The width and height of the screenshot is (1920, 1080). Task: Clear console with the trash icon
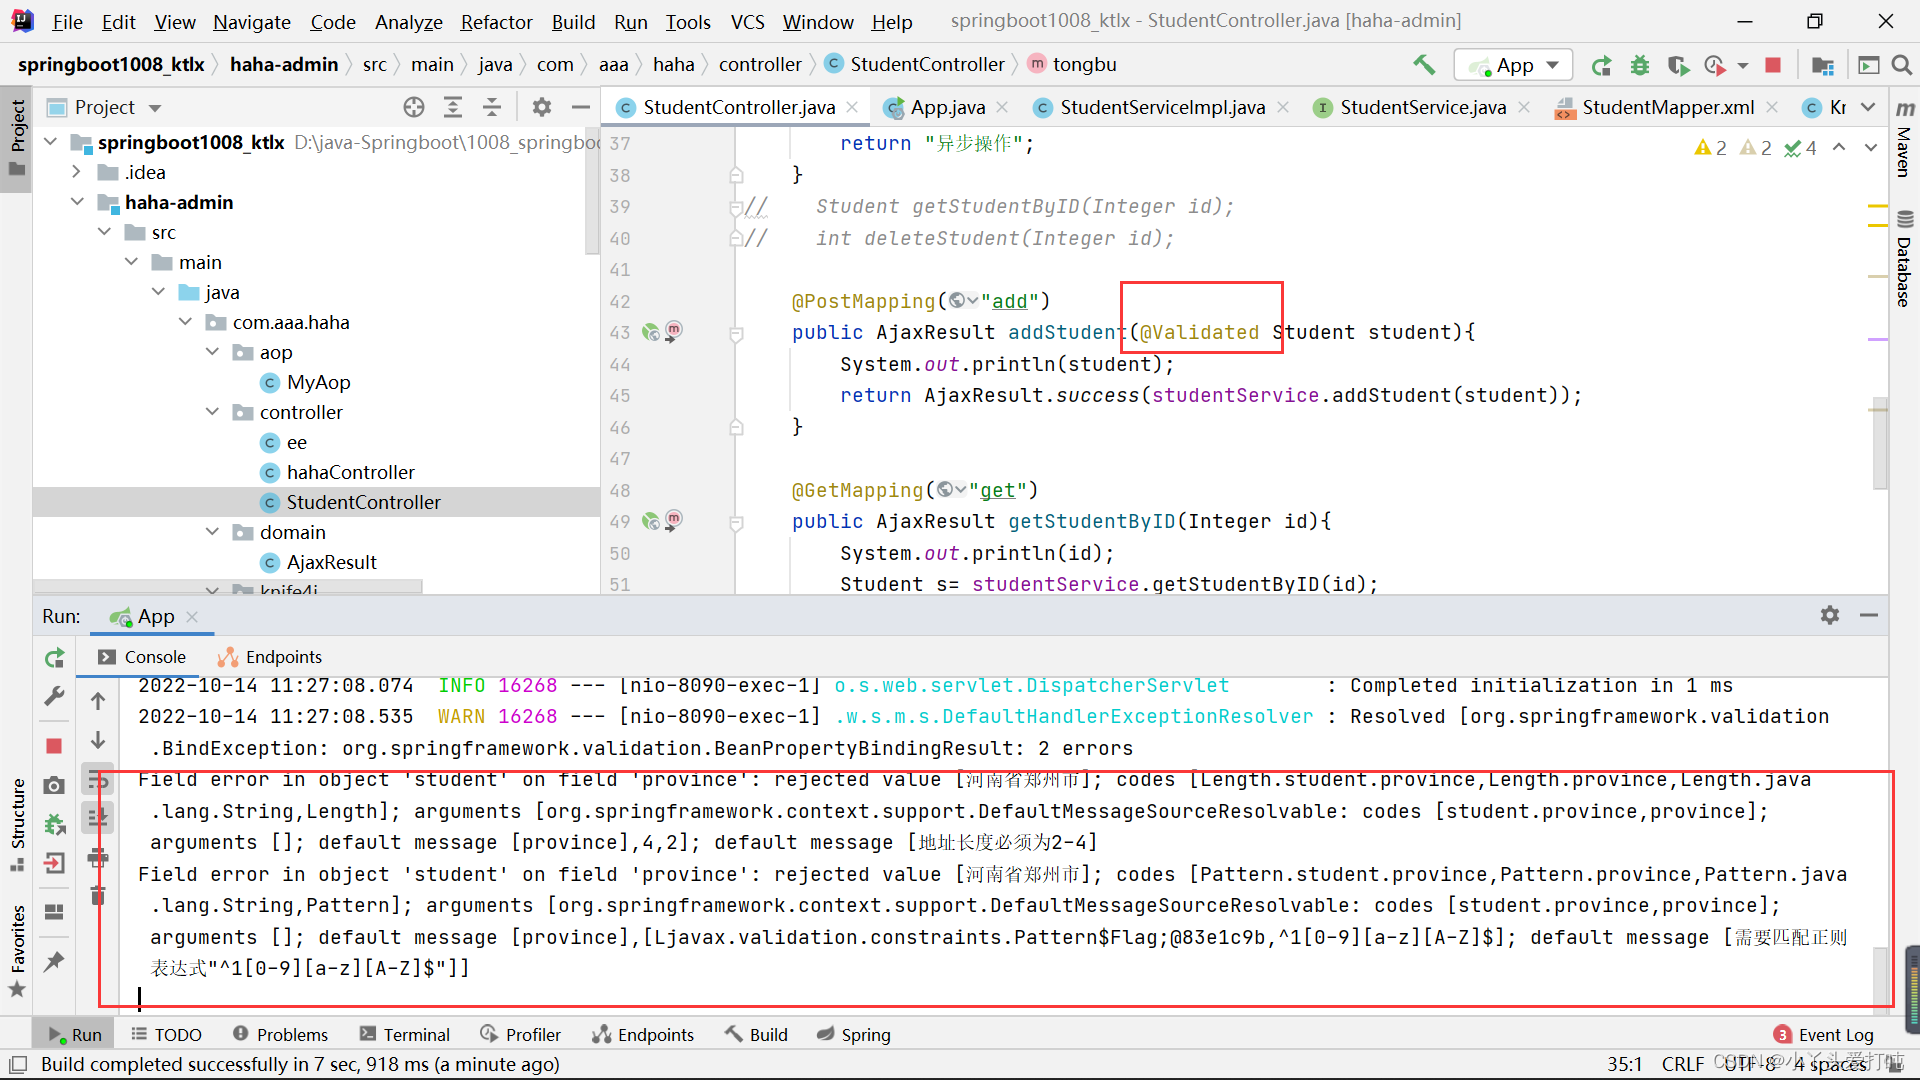[98, 896]
